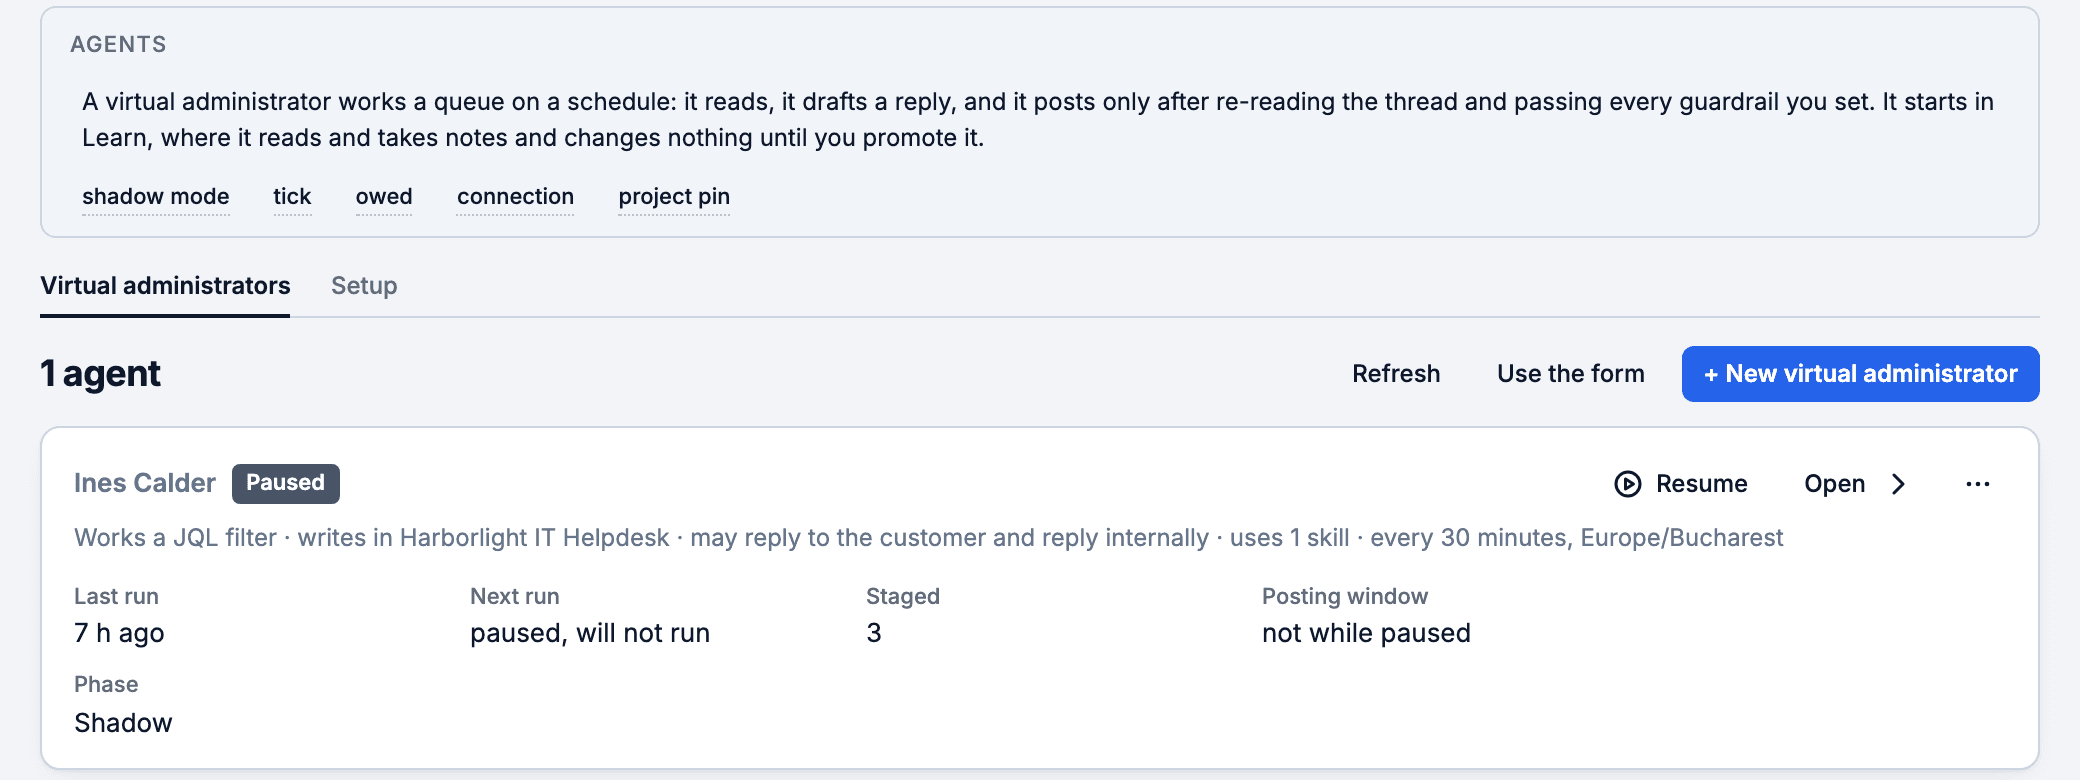
Task: Click the Resume play icon for Ines Calder
Action: [x=1627, y=484]
